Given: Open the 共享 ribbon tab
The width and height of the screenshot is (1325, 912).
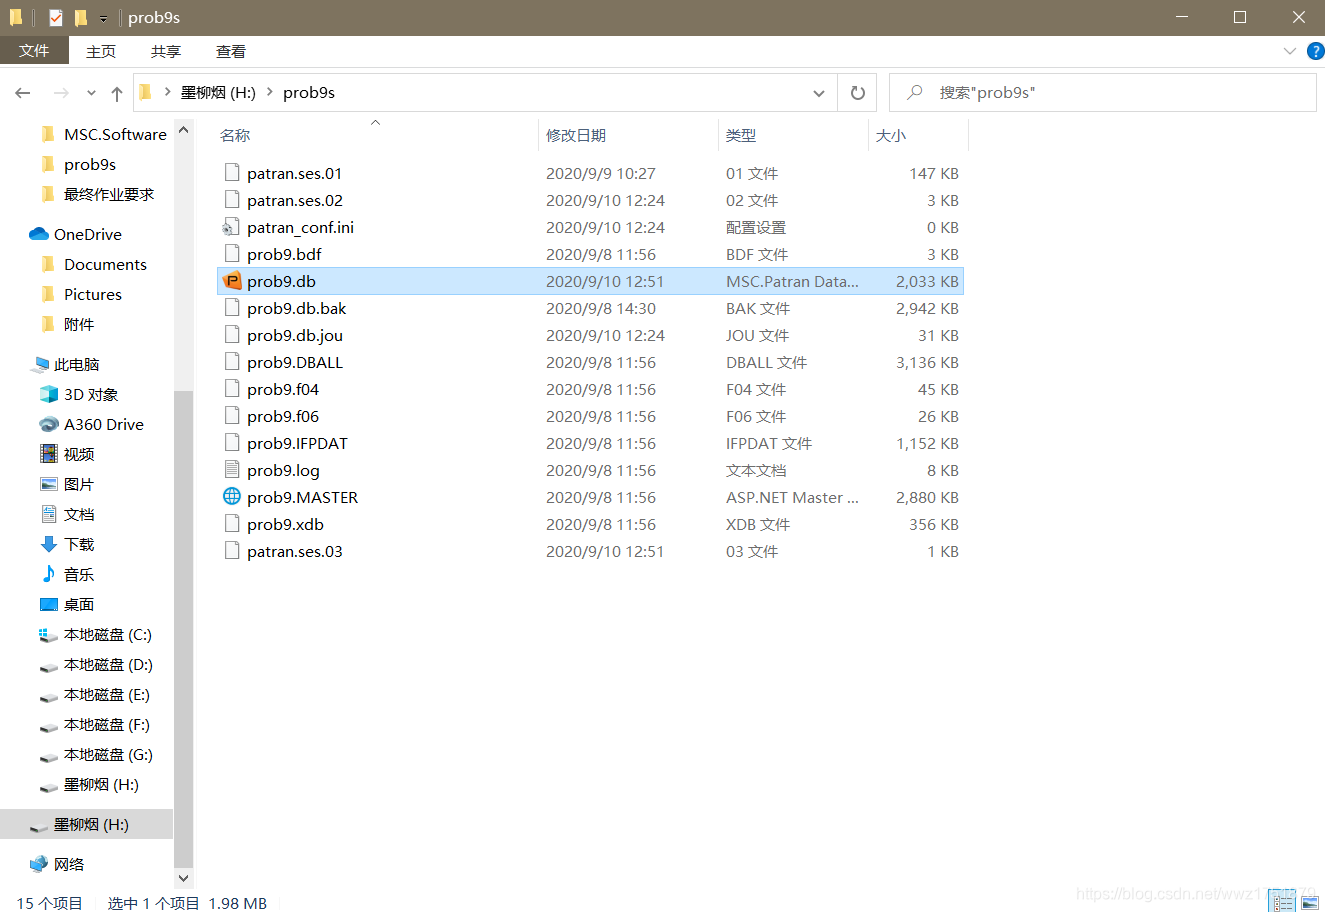Looking at the screenshot, I should (x=166, y=51).
